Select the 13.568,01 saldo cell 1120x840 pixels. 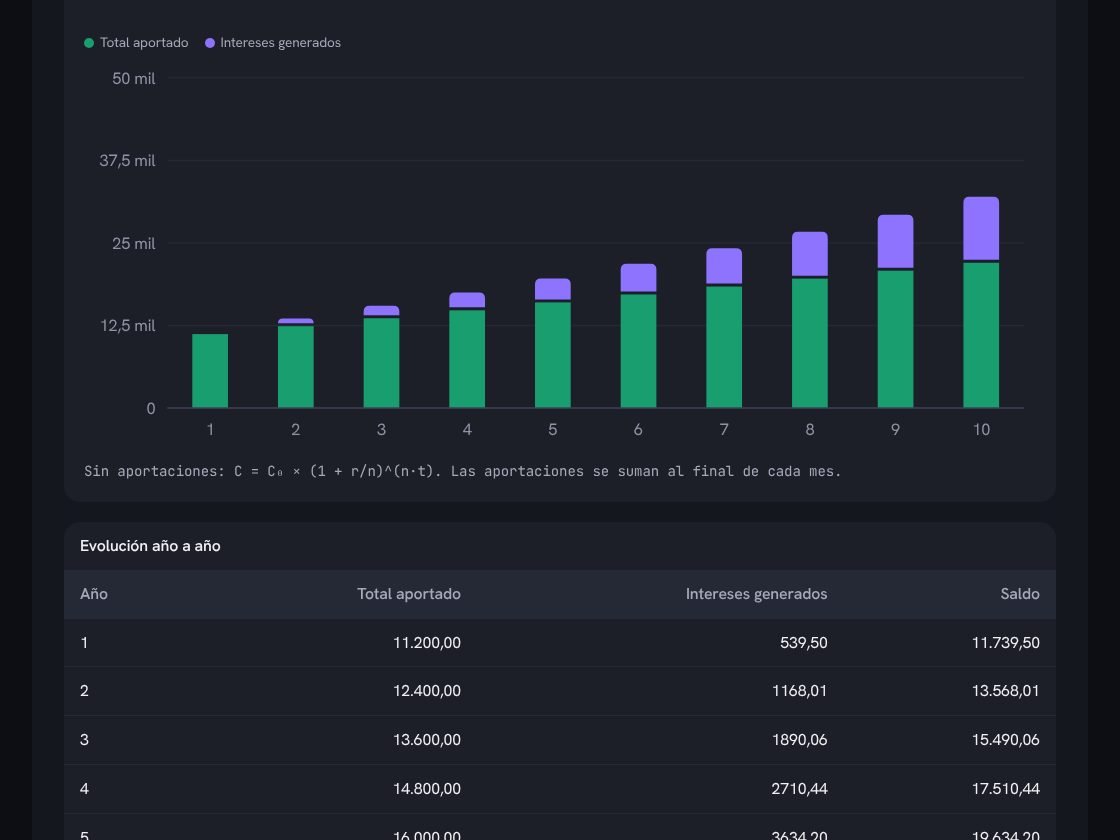tap(1006, 691)
